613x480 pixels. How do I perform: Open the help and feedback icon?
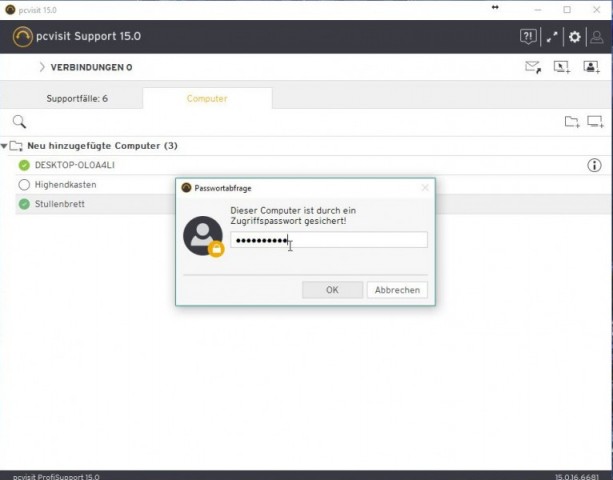click(x=528, y=37)
